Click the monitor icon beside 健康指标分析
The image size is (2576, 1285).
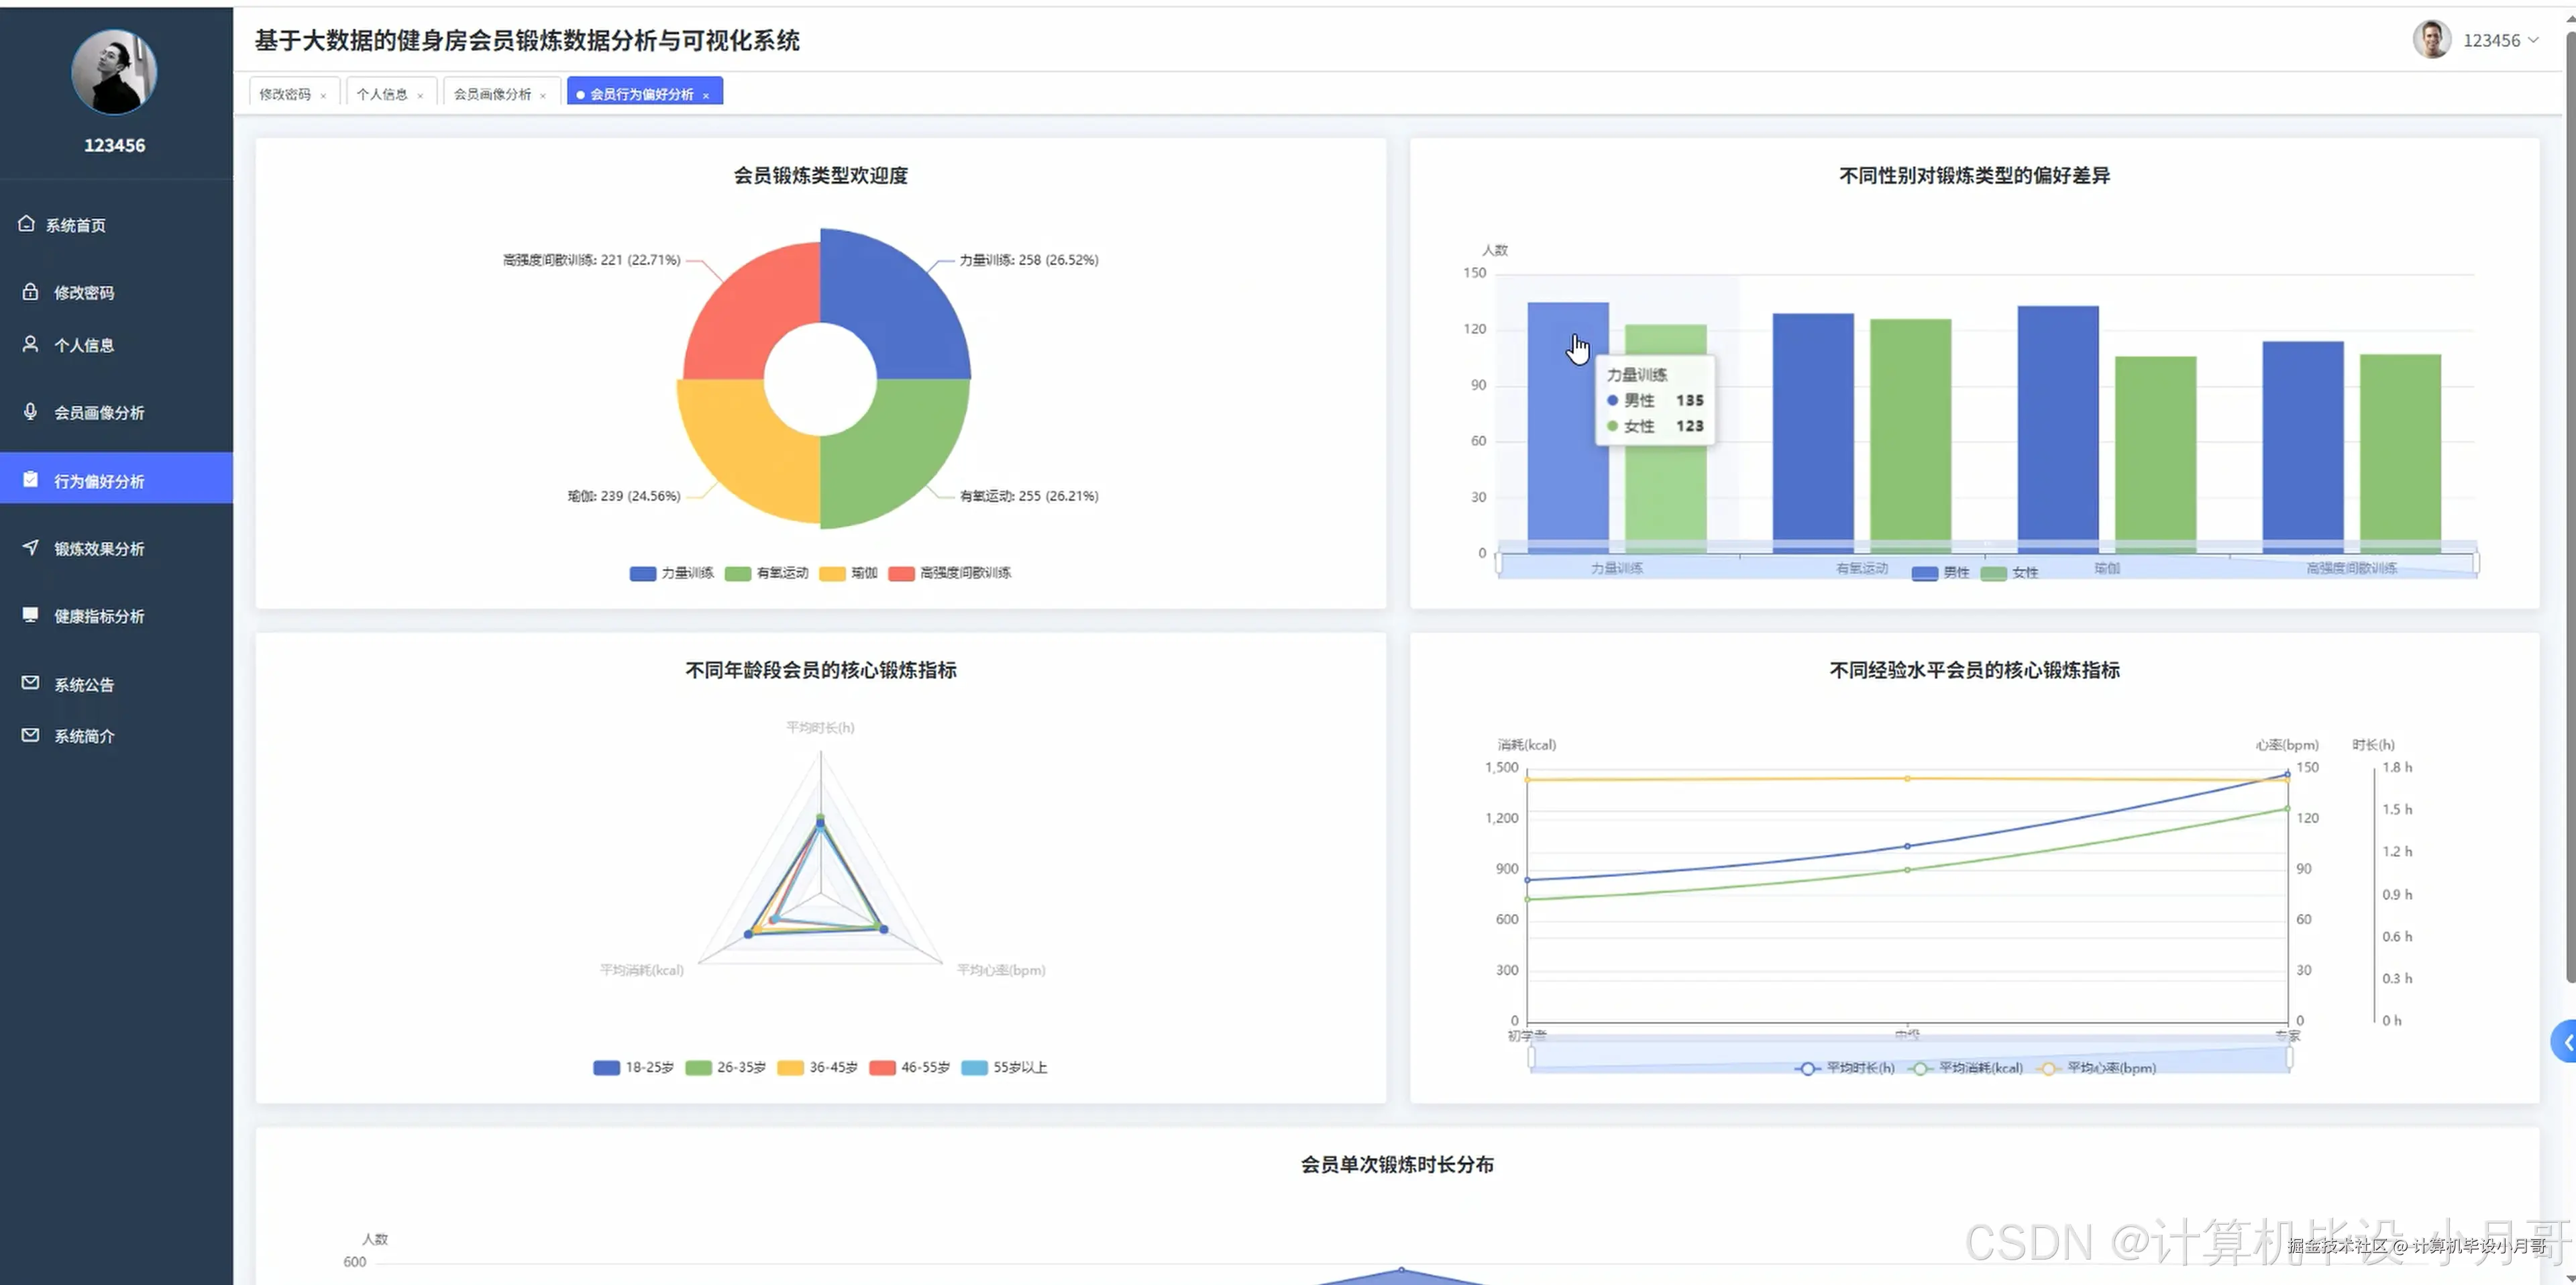[x=30, y=615]
